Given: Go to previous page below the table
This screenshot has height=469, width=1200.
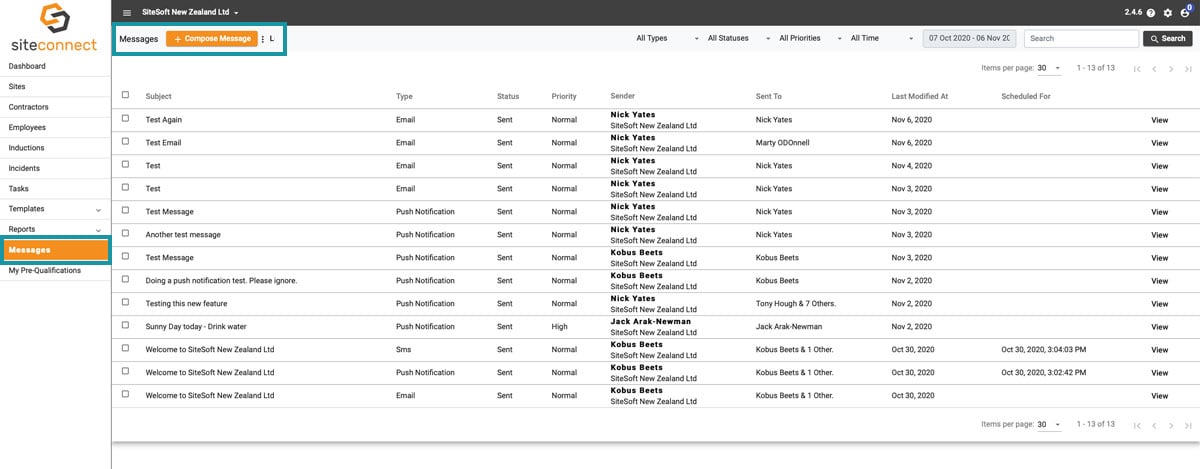Looking at the screenshot, I should (1154, 424).
